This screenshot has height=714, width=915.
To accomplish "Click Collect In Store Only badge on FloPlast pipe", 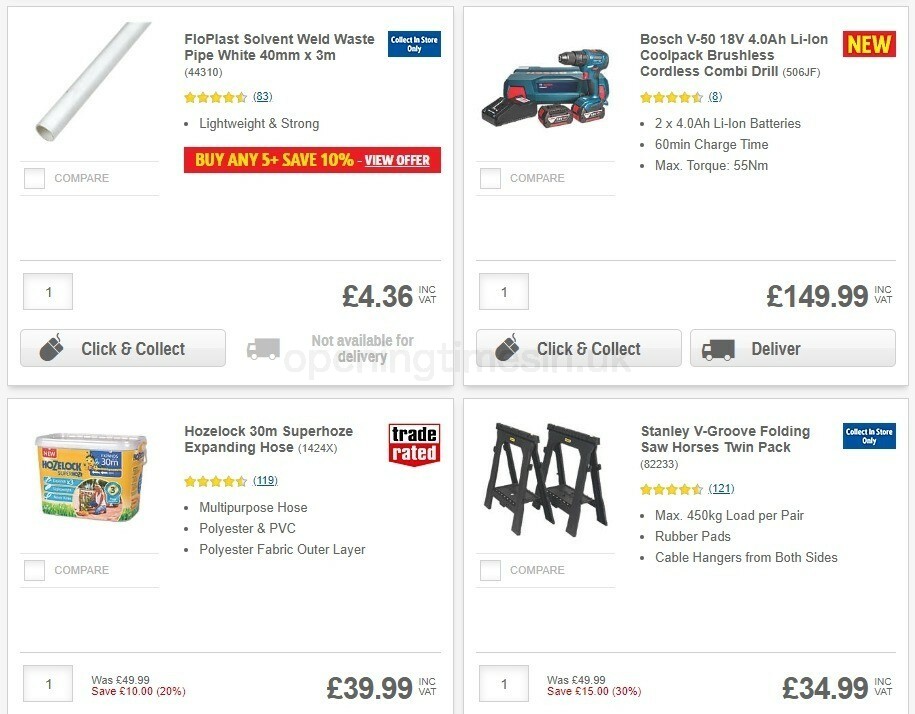I will (413, 44).
